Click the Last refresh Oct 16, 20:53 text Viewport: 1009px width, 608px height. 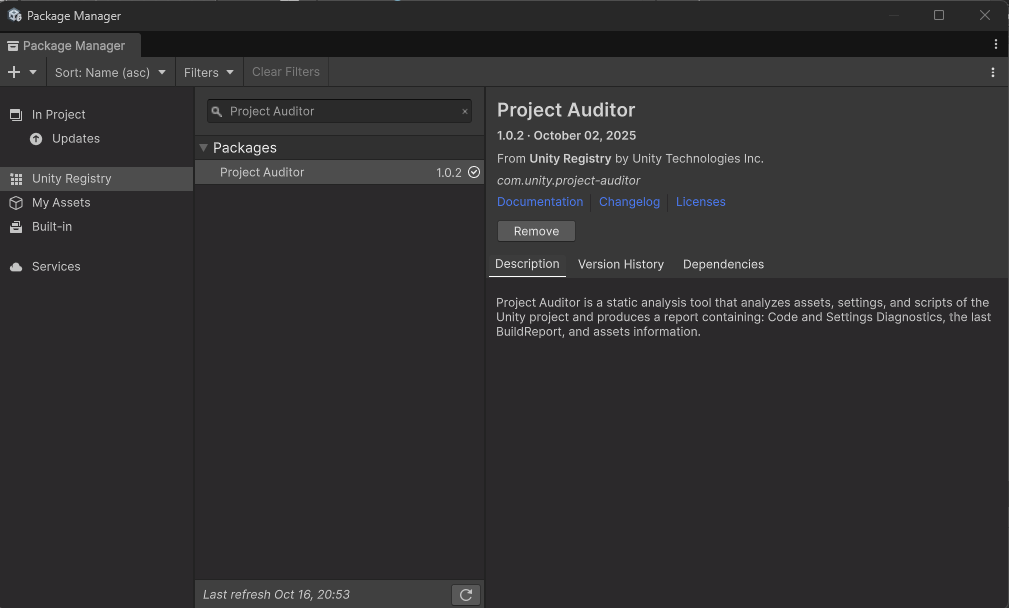276,594
